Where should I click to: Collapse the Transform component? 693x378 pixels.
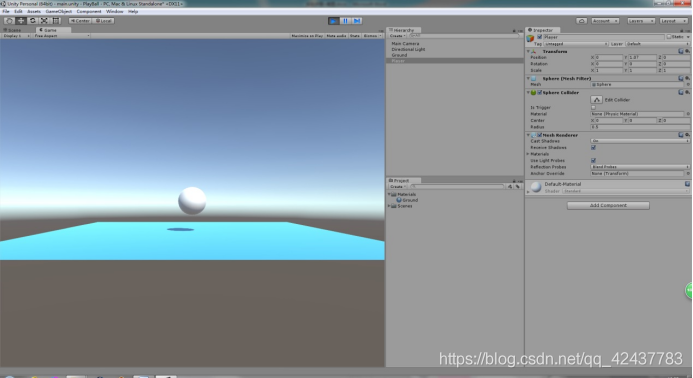pos(528,51)
